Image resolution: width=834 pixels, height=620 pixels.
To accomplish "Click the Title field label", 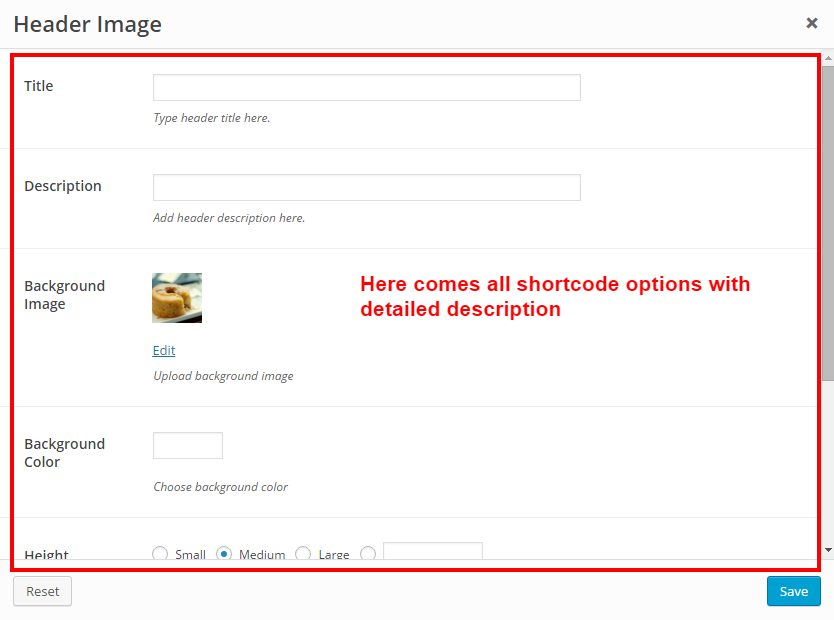I will click(39, 86).
